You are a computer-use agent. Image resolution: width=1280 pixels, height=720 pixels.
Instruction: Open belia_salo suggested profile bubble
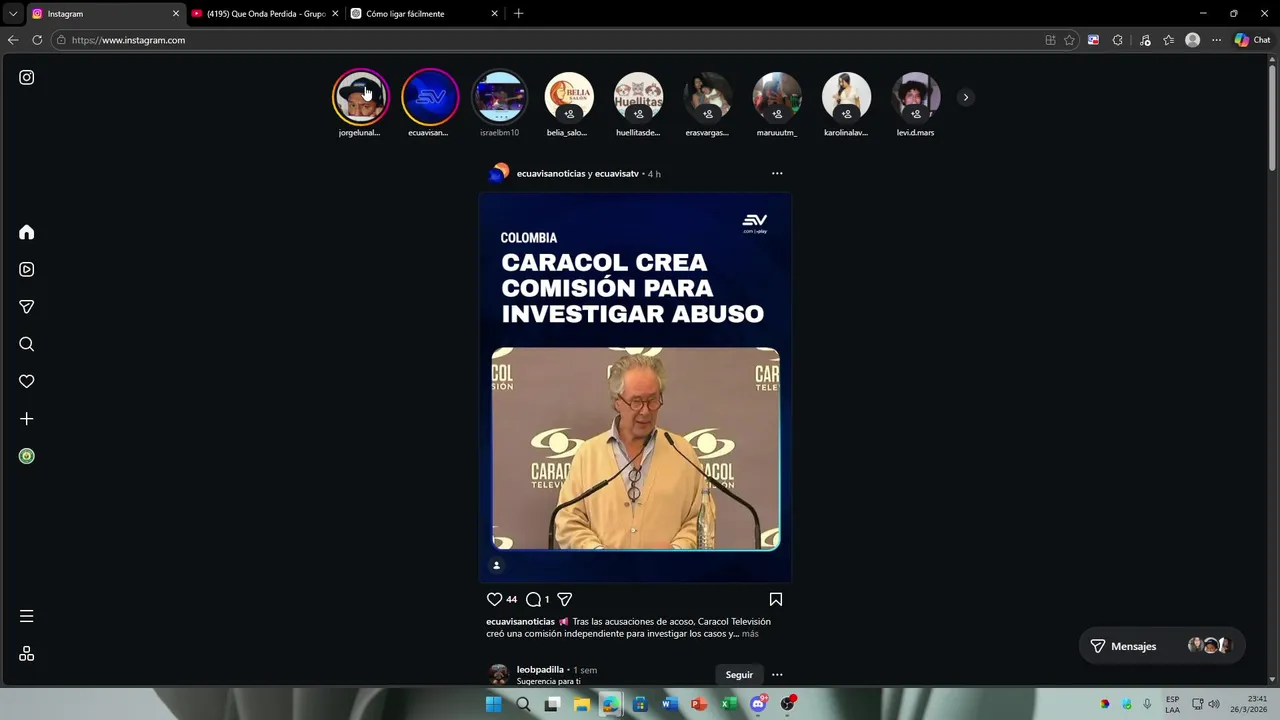[x=568, y=97]
